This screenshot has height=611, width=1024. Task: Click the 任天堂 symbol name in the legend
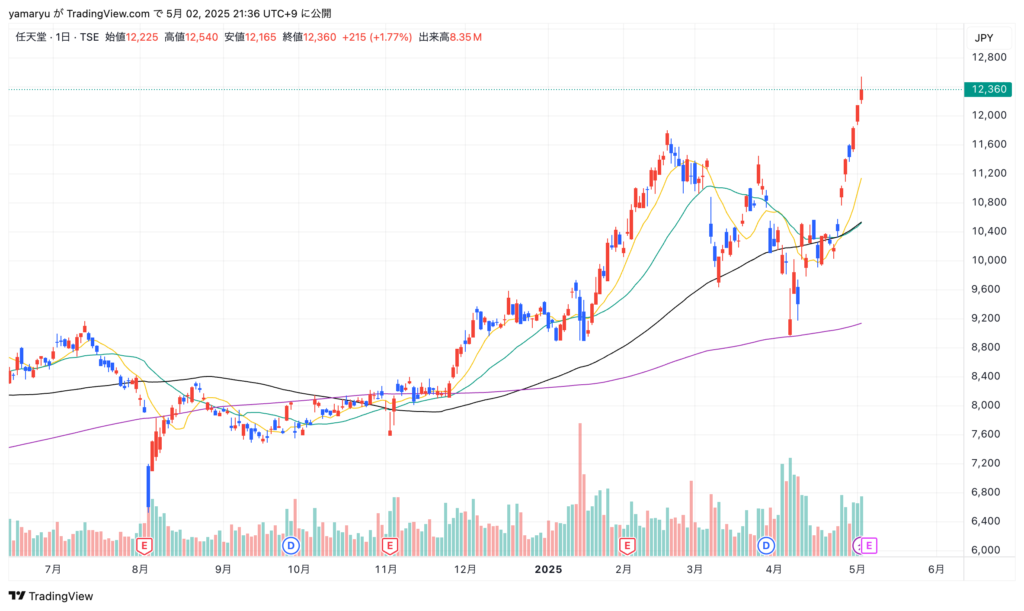click(x=31, y=37)
